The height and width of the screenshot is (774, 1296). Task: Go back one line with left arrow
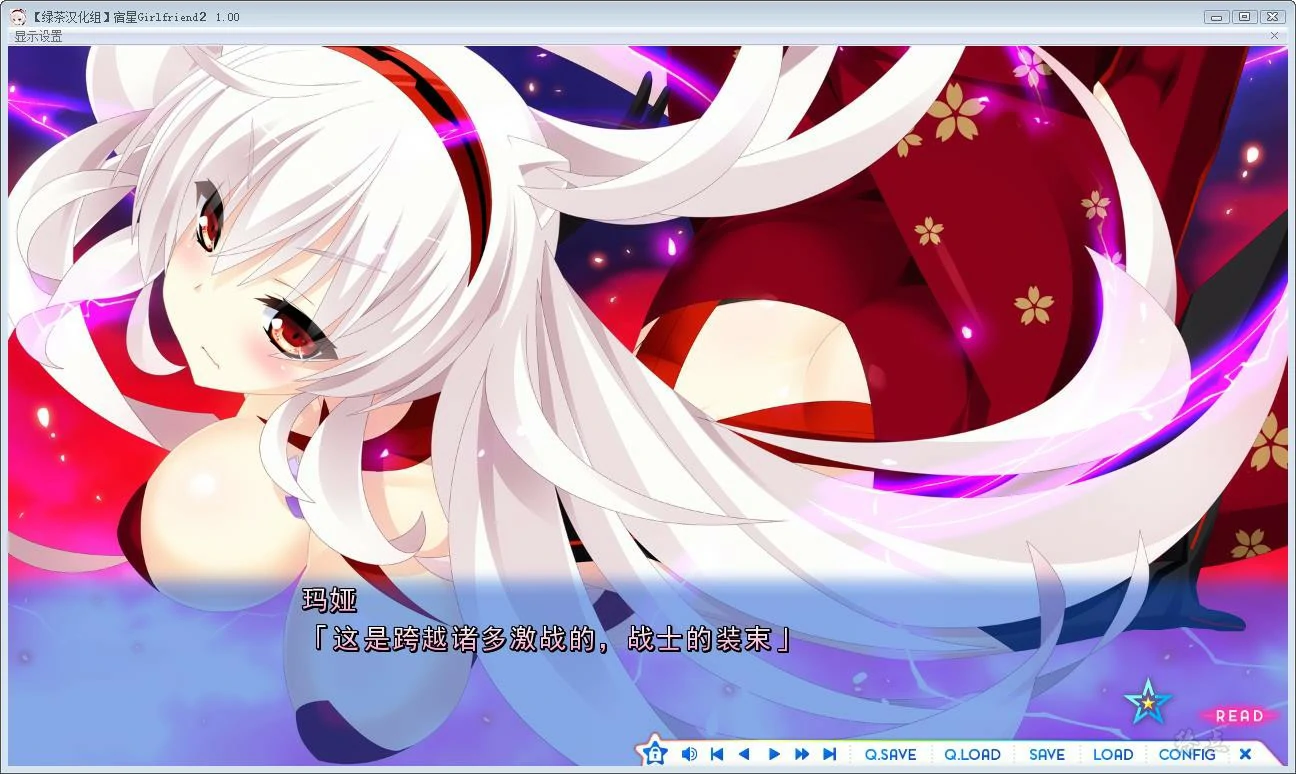tap(744, 754)
